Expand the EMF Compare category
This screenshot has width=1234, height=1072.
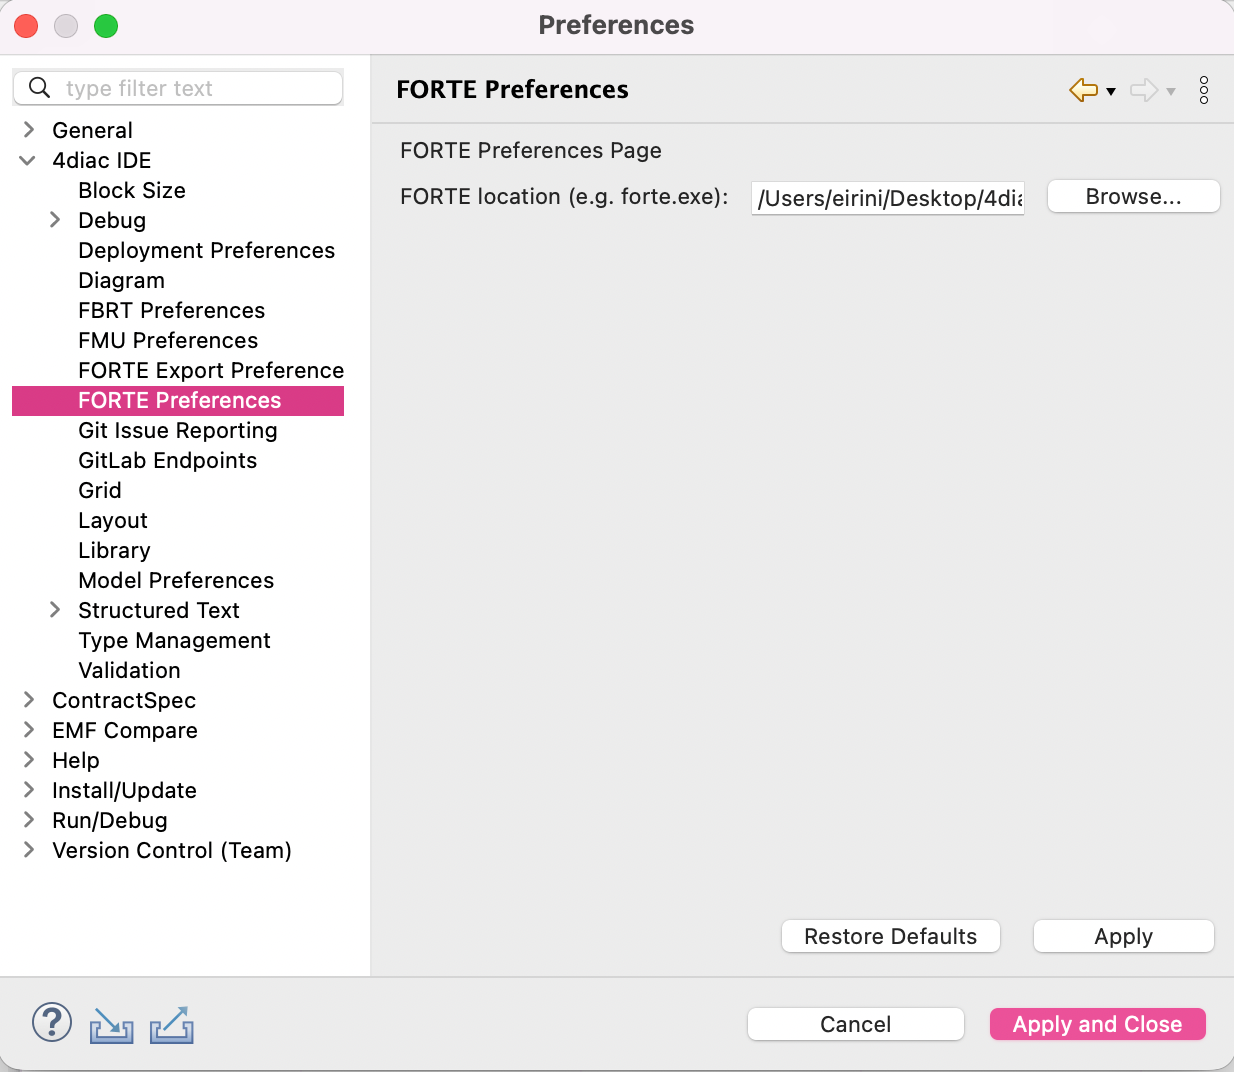tap(29, 730)
